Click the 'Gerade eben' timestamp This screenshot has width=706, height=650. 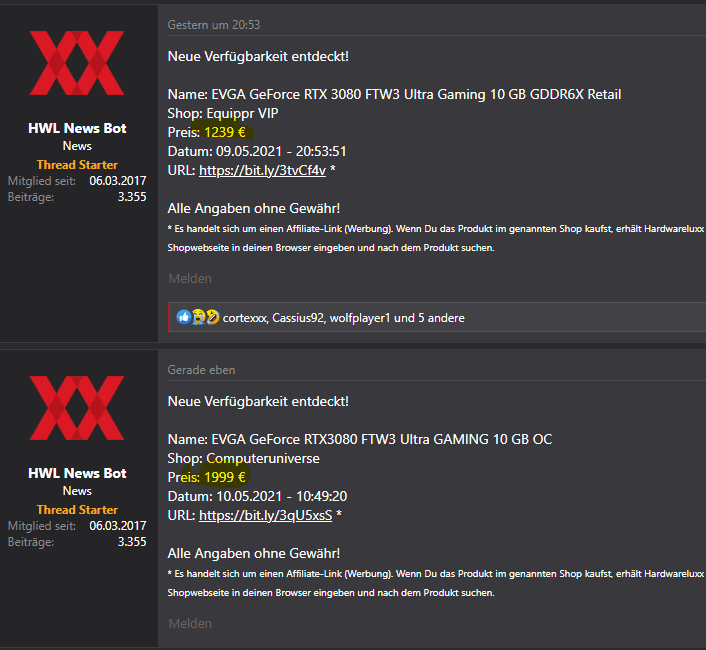(x=201, y=370)
